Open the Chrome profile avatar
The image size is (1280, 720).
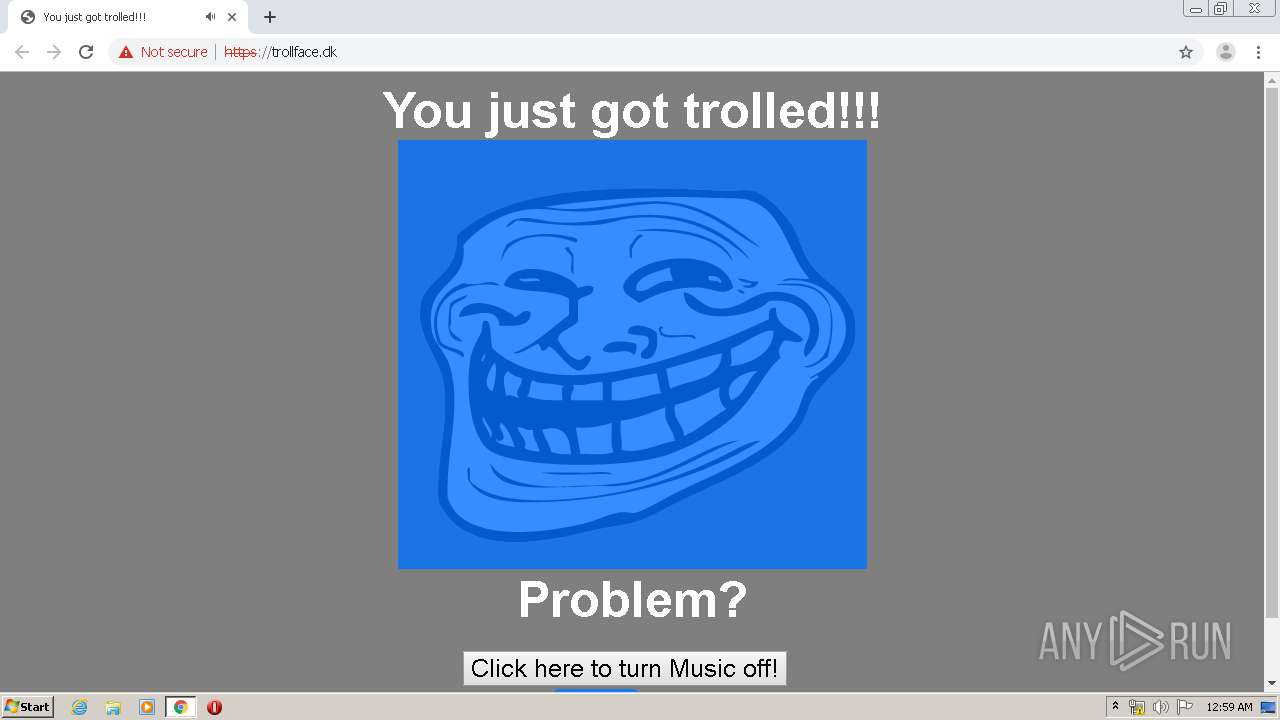coord(1225,52)
